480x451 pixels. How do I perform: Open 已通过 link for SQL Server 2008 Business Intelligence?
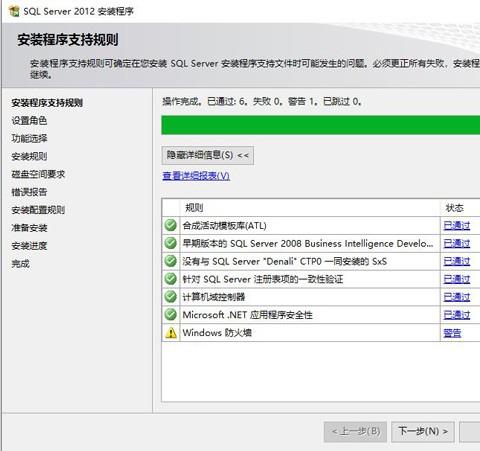457,244
